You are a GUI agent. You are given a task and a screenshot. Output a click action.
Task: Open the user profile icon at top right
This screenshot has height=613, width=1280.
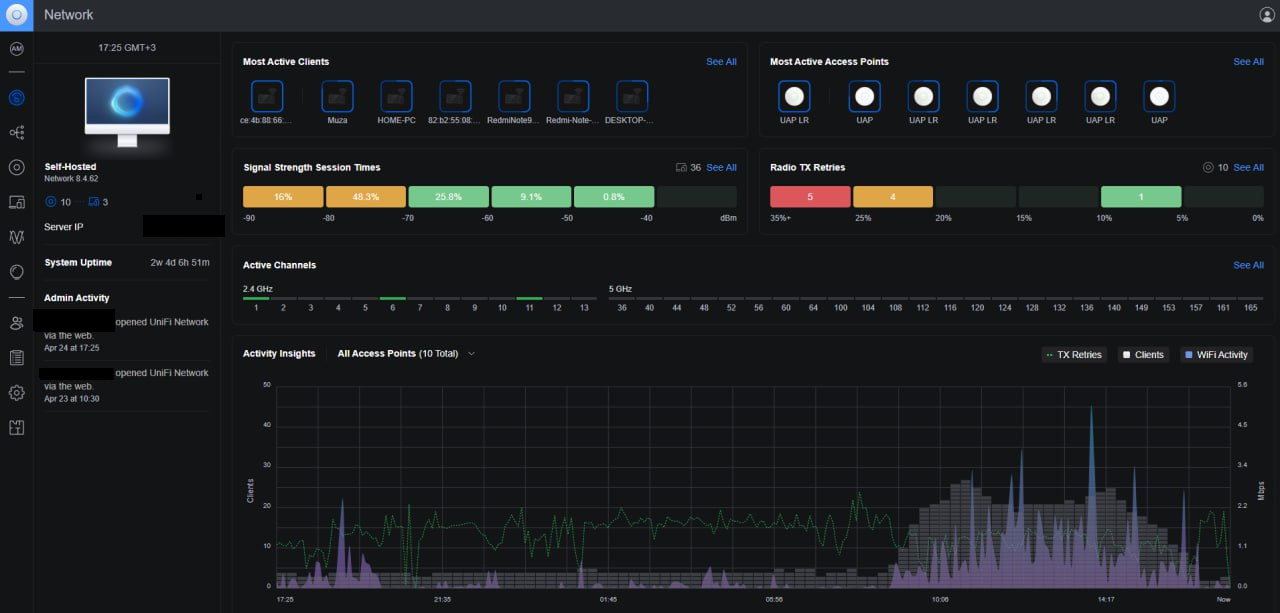1267,15
